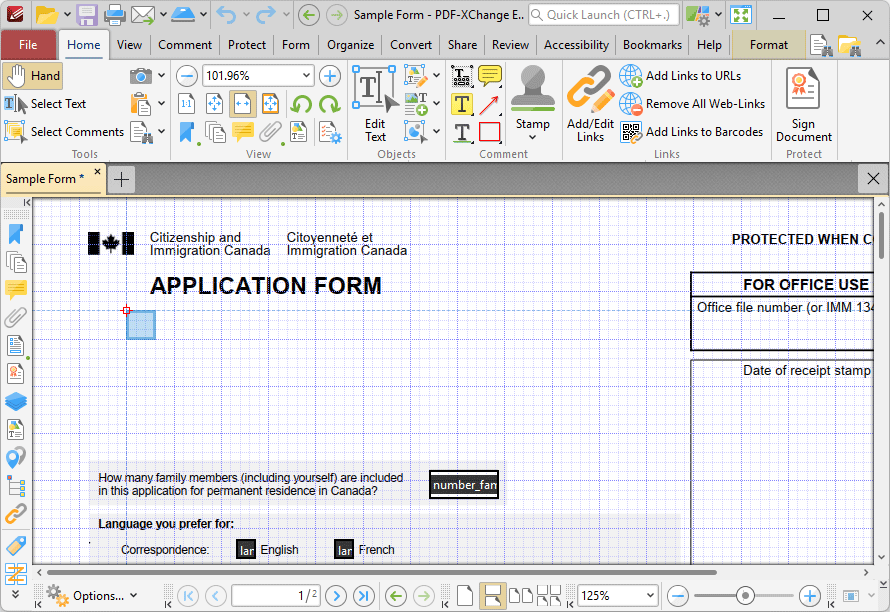Go to the next page
Viewport: 890px width, 612px height.
pos(336,596)
